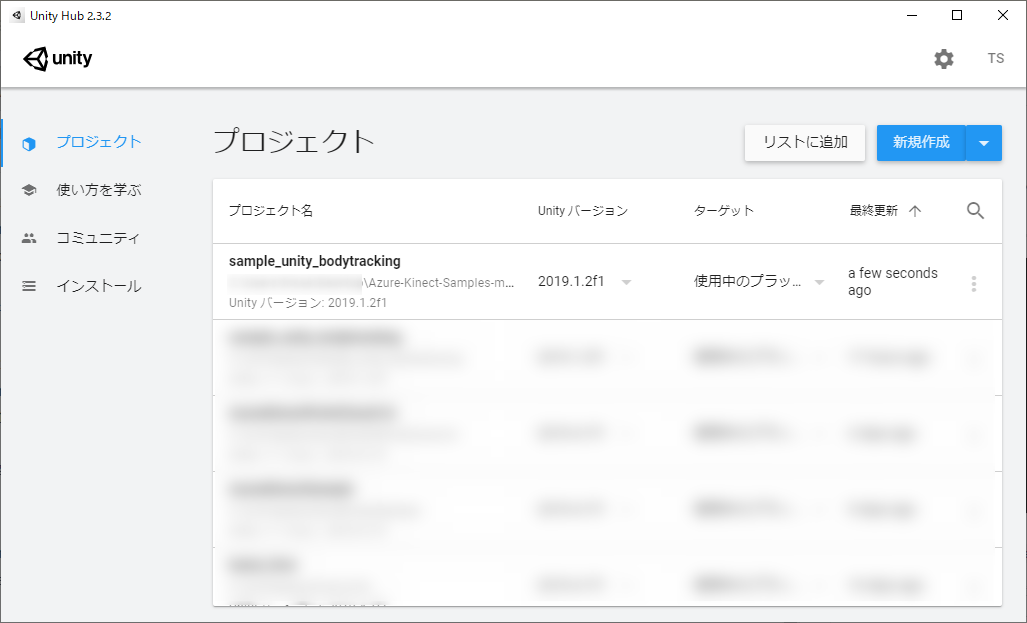Open the target platform dropdown 使用中のプラッ…

coord(819,282)
